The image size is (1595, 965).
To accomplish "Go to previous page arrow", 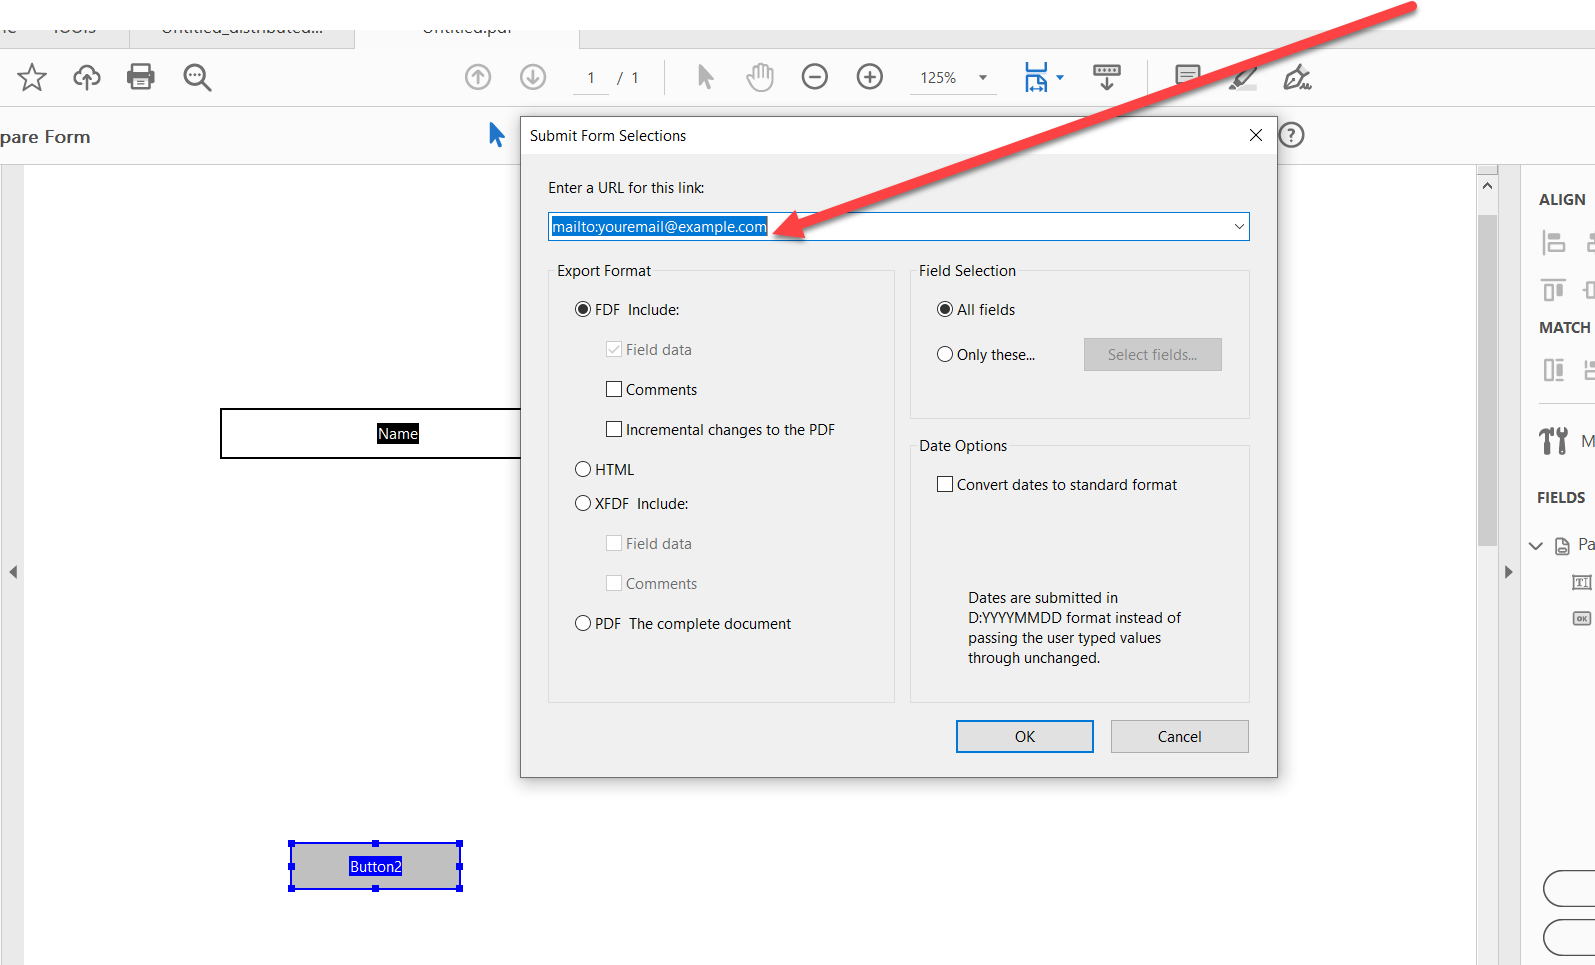I will coord(478,77).
